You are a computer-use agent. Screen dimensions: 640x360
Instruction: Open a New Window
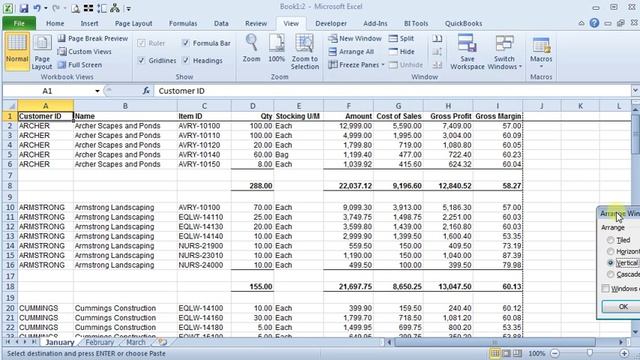coord(355,38)
